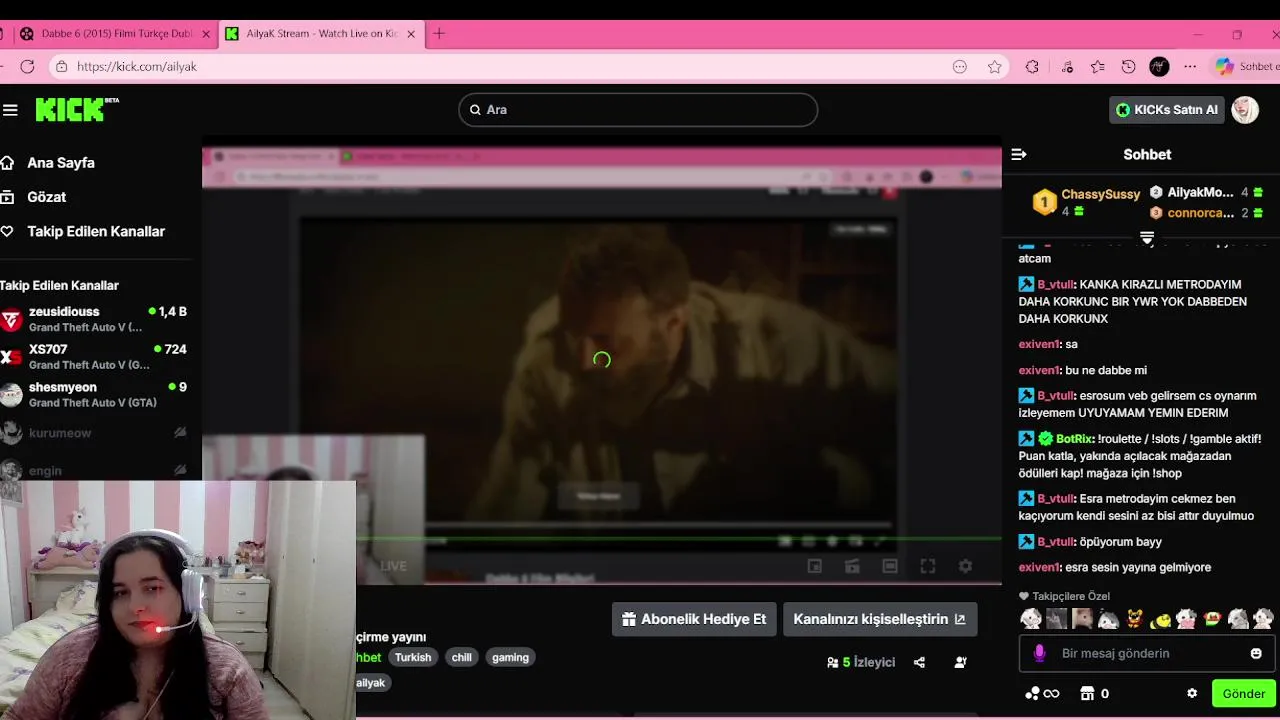Click the video player area
This screenshot has width=1280, height=720.
601,360
